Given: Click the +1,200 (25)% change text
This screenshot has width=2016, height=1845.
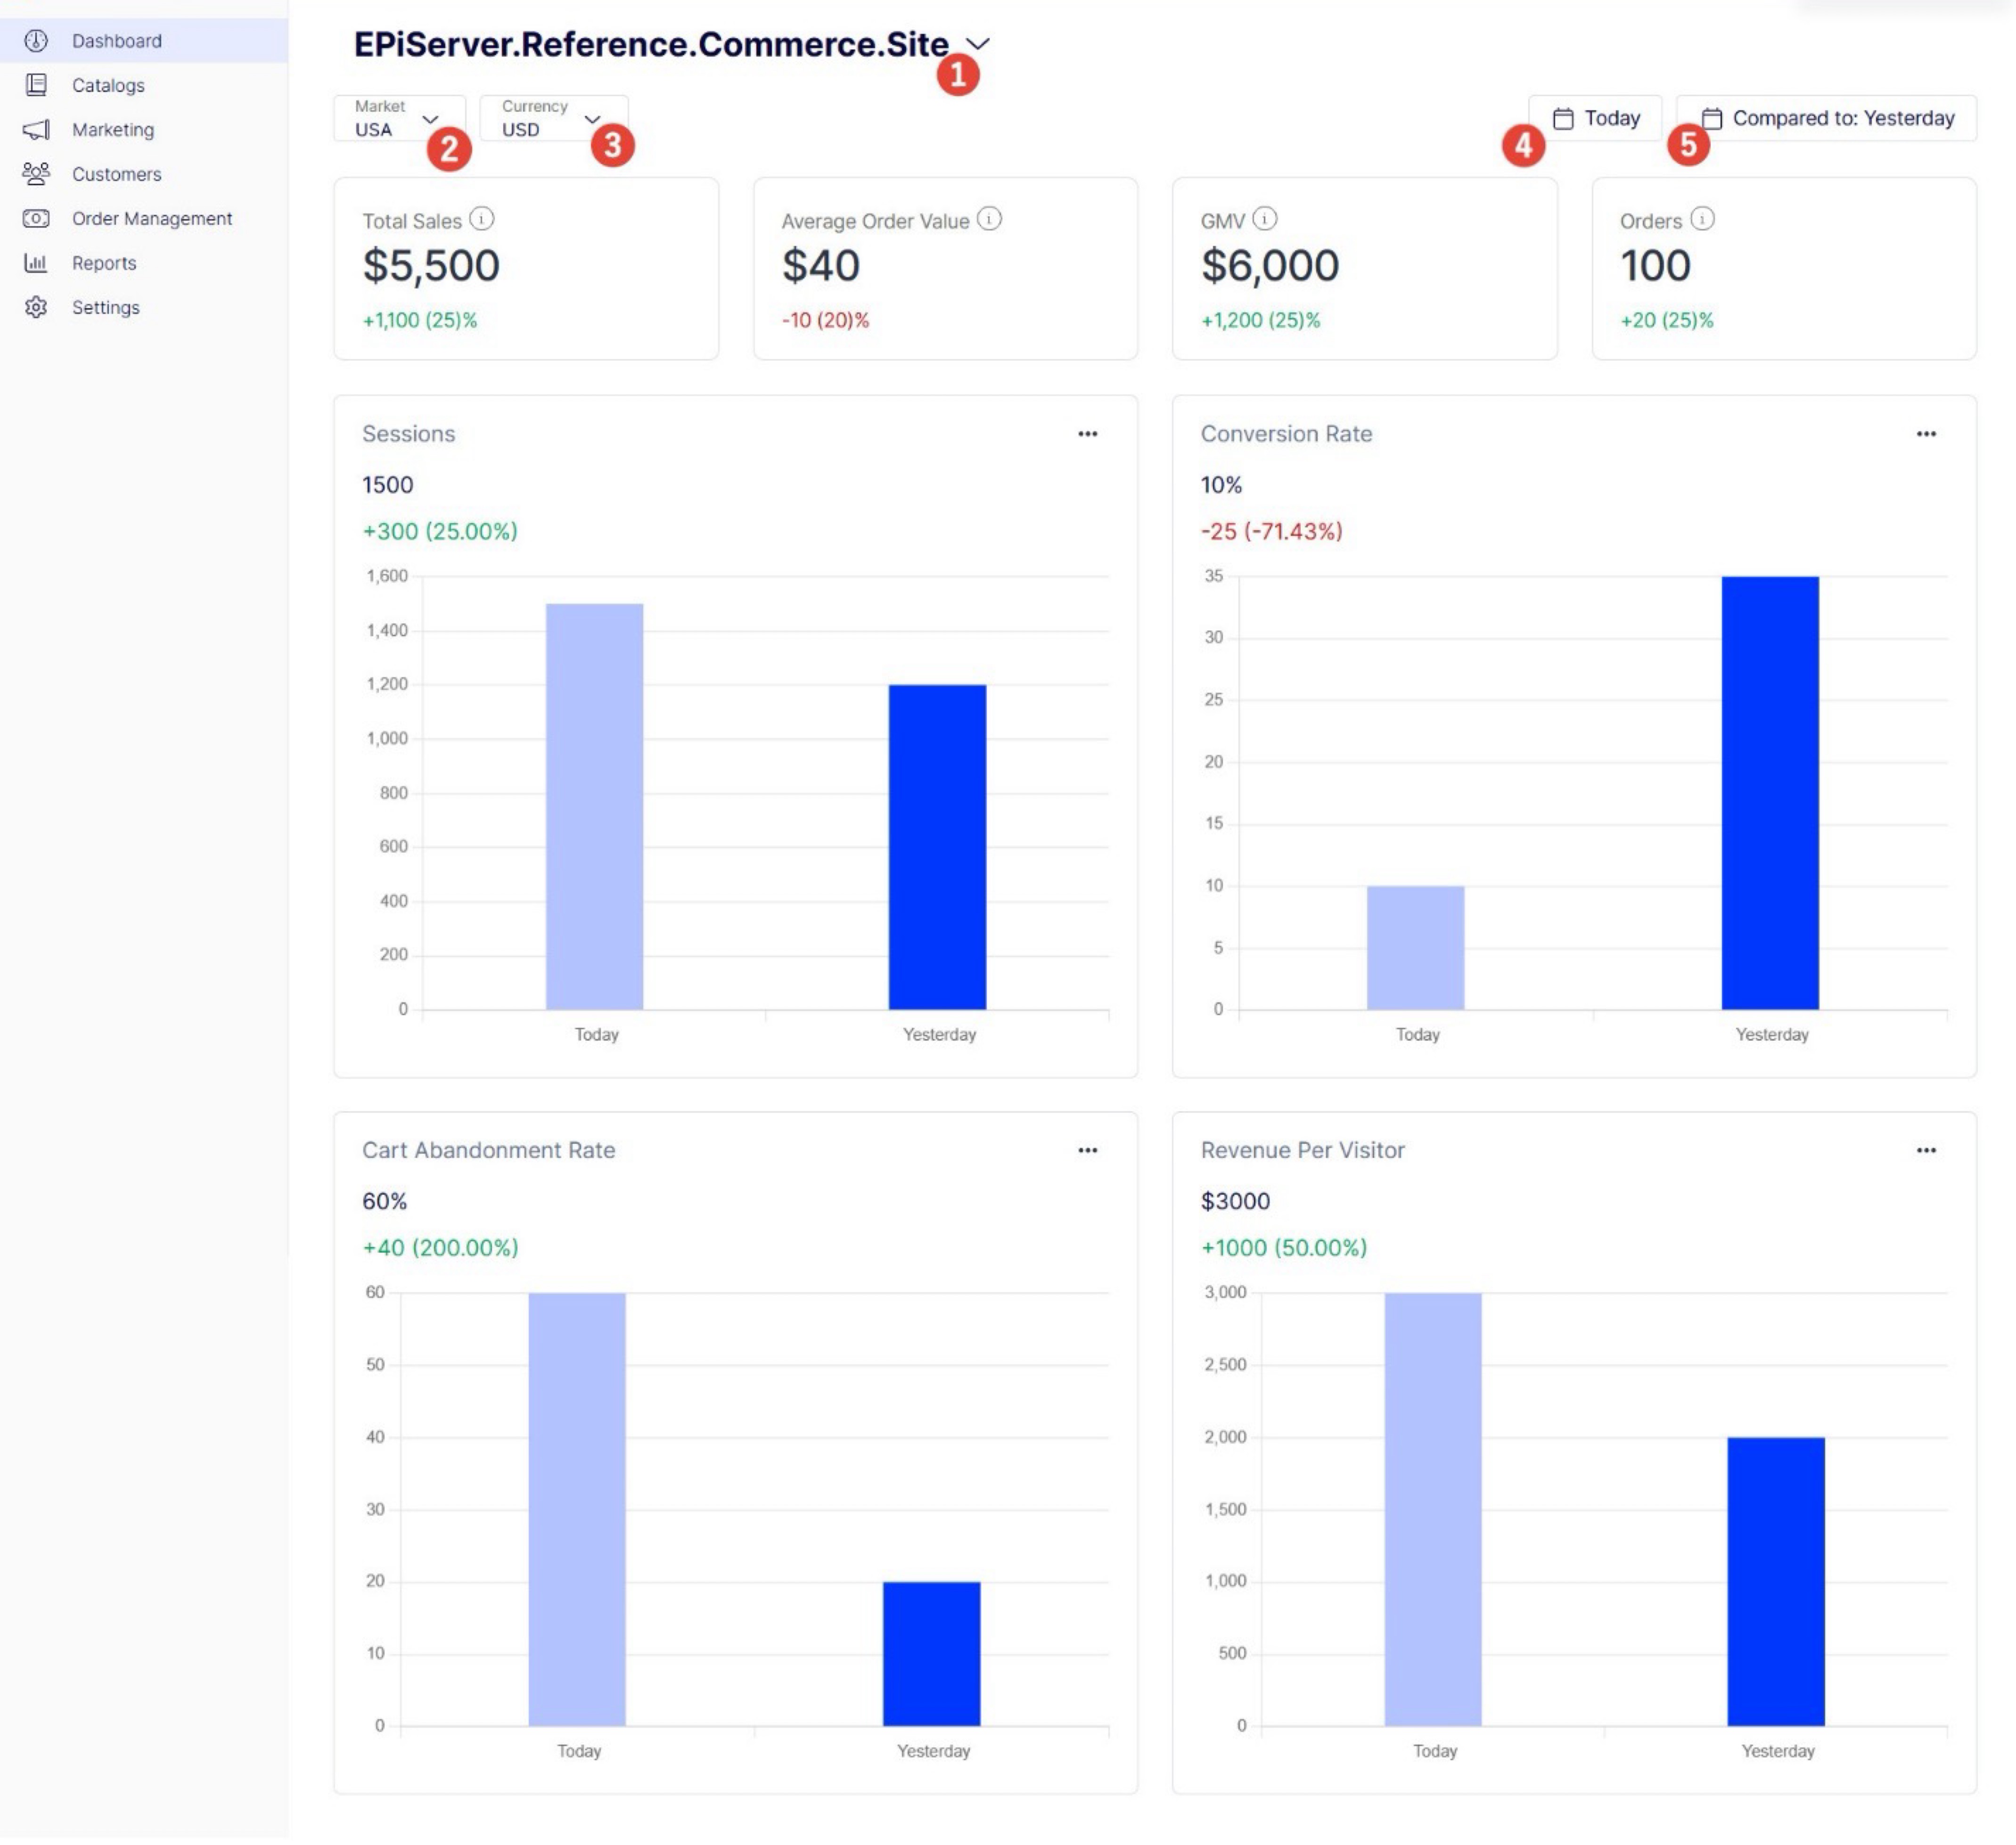Looking at the screenshot, I should (x=1261, y=321).
